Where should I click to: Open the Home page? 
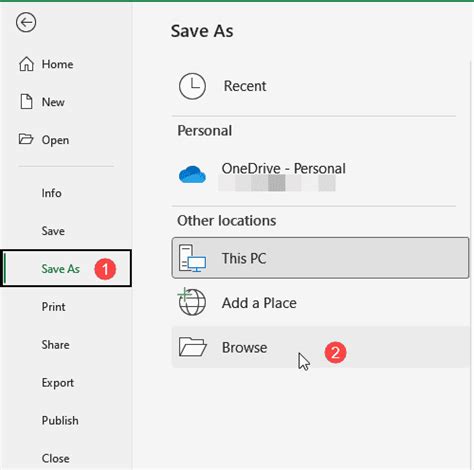[57, 64]
